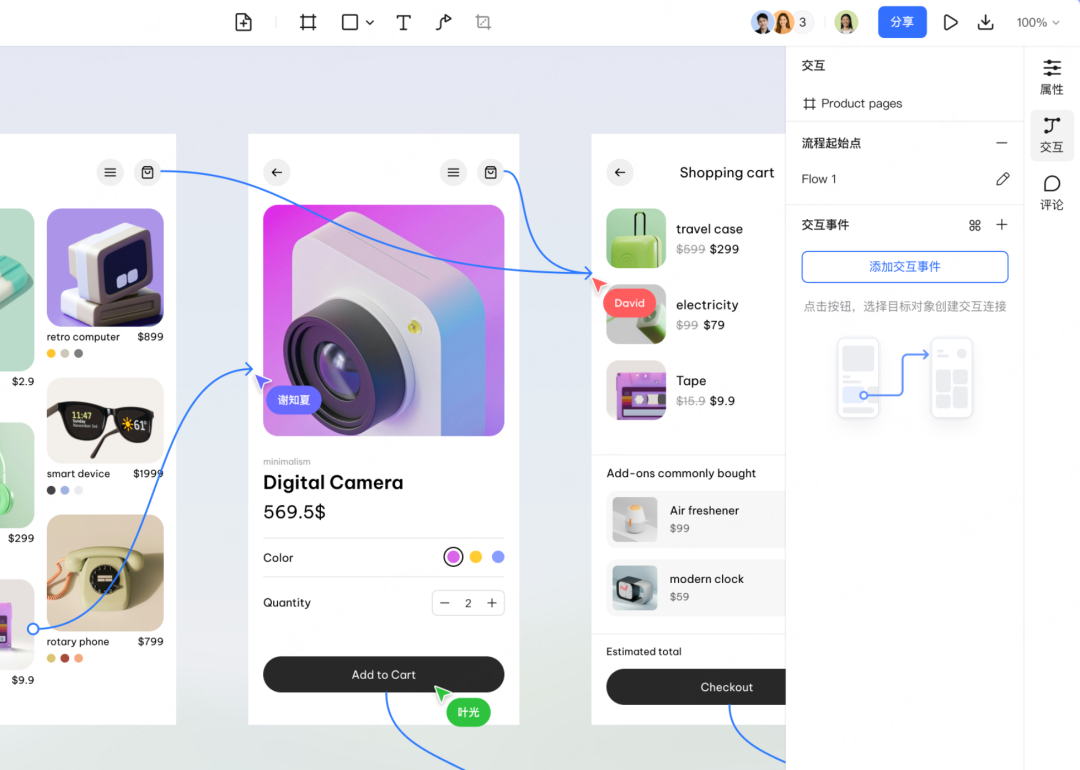Viewport: 1080px width, 770px height.
Task: Click the Tape cart item image
Action: pyautogui.click(x=636, y=390)
